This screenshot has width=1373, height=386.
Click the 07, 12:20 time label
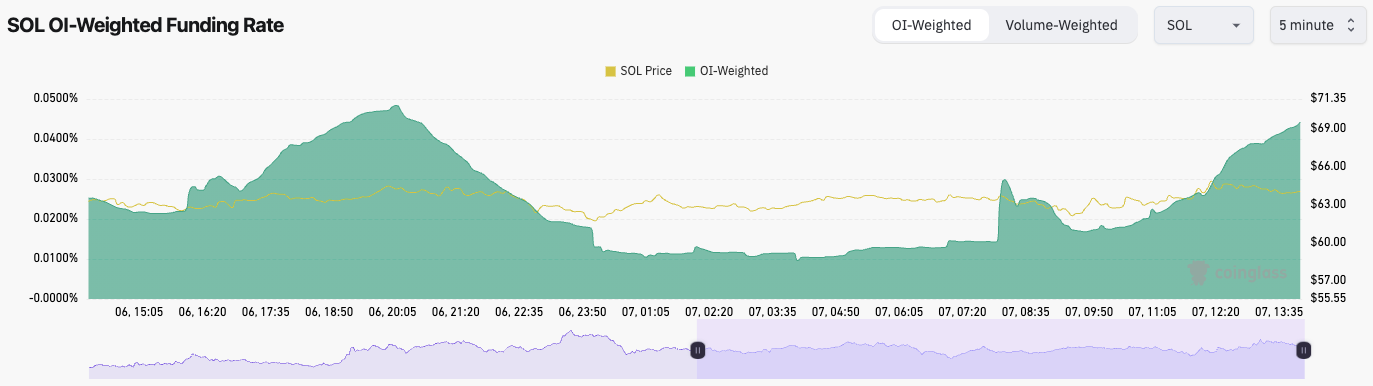(x=1216, y=312)
